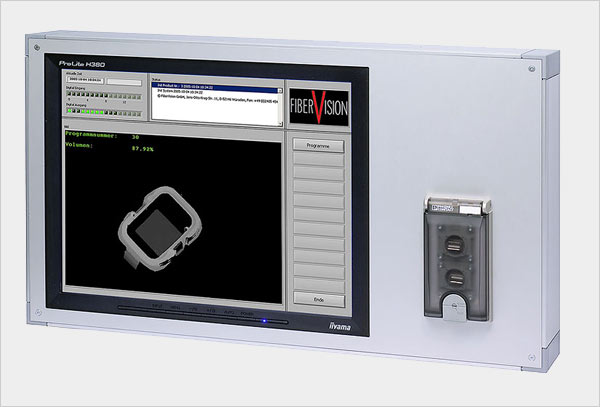Click the Digital Eingang indicator row
Image resolution: width=600 pixels, height=407 pixels.
pyautogui.click(x=103, y=98)
